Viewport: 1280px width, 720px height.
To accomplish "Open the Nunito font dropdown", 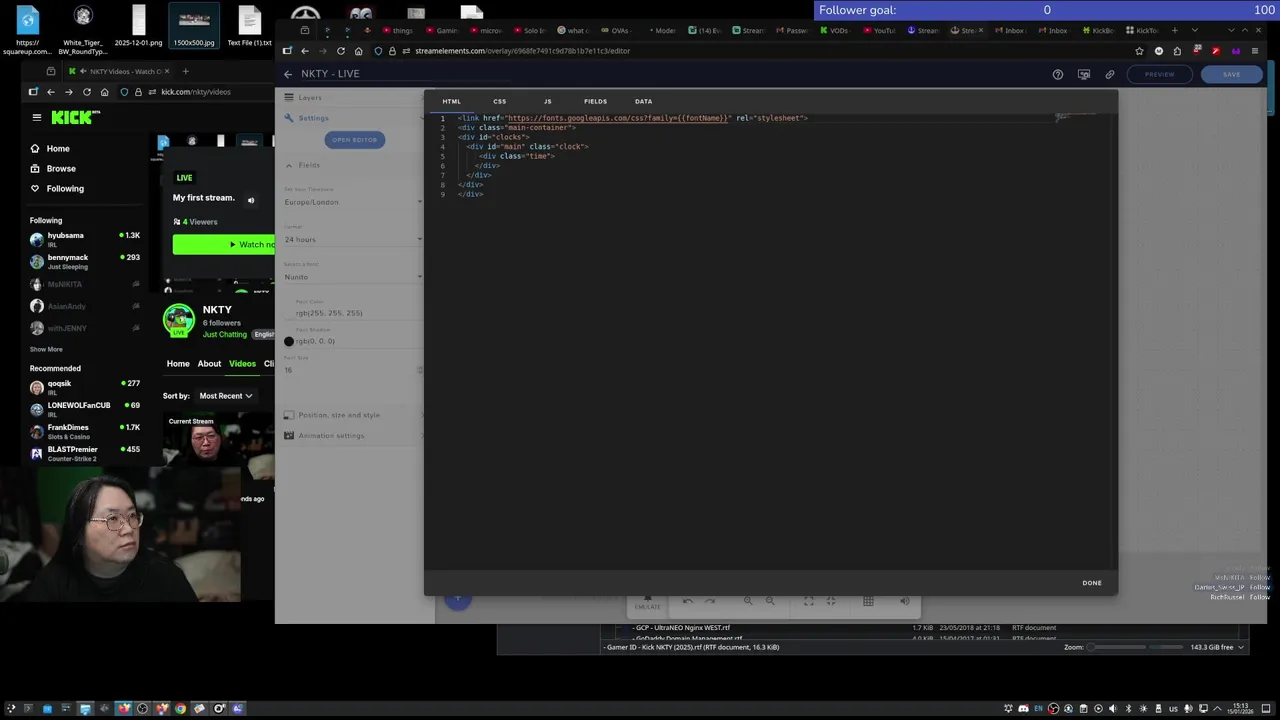I will 353,277.
